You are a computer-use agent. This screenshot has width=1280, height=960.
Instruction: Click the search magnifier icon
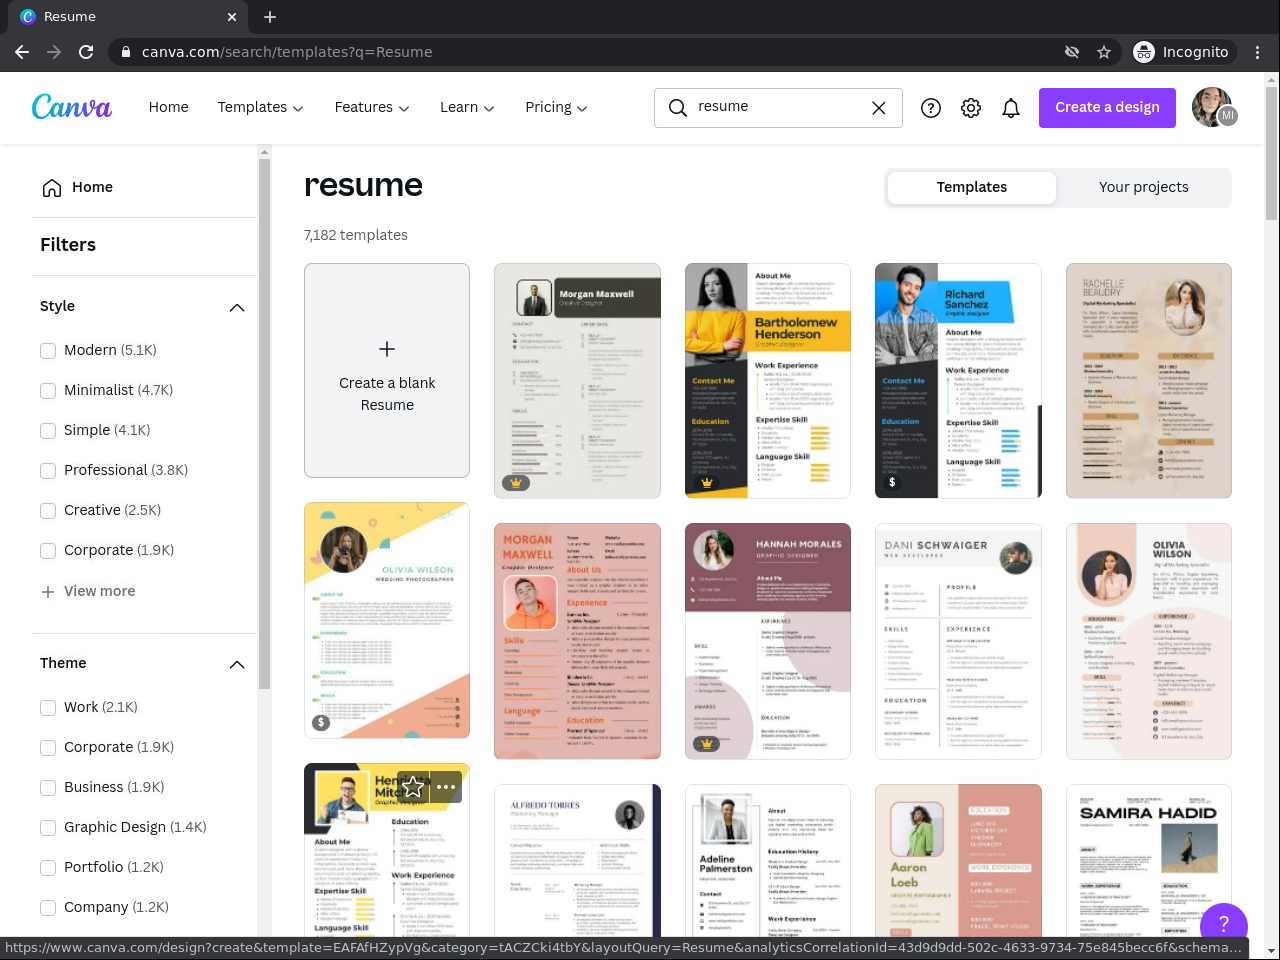tap(678, 108)
